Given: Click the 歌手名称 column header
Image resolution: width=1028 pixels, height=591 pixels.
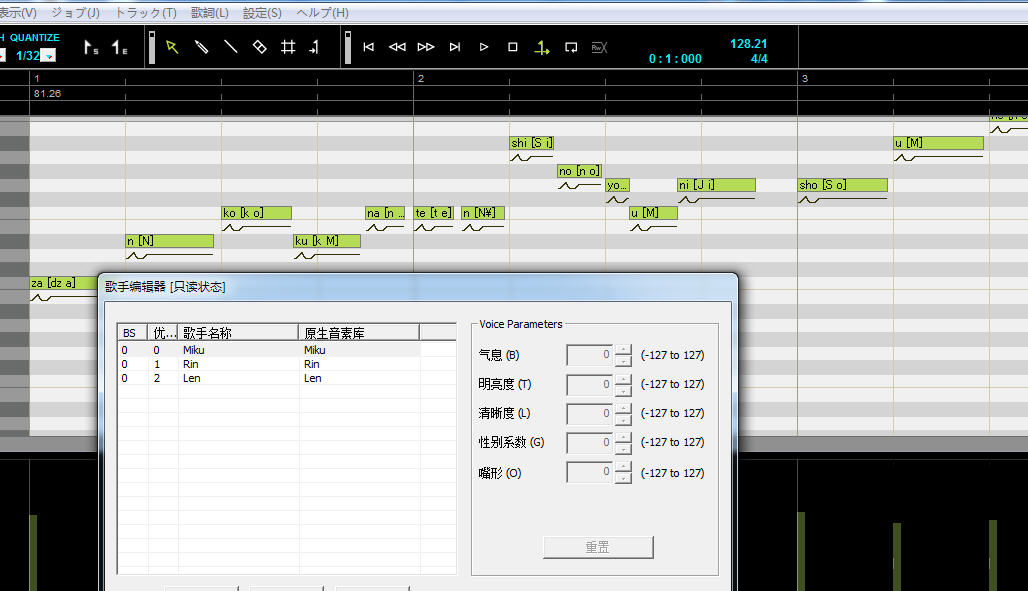Looking at the screenshot, I should pyautogui.click(x=238, y=333).
